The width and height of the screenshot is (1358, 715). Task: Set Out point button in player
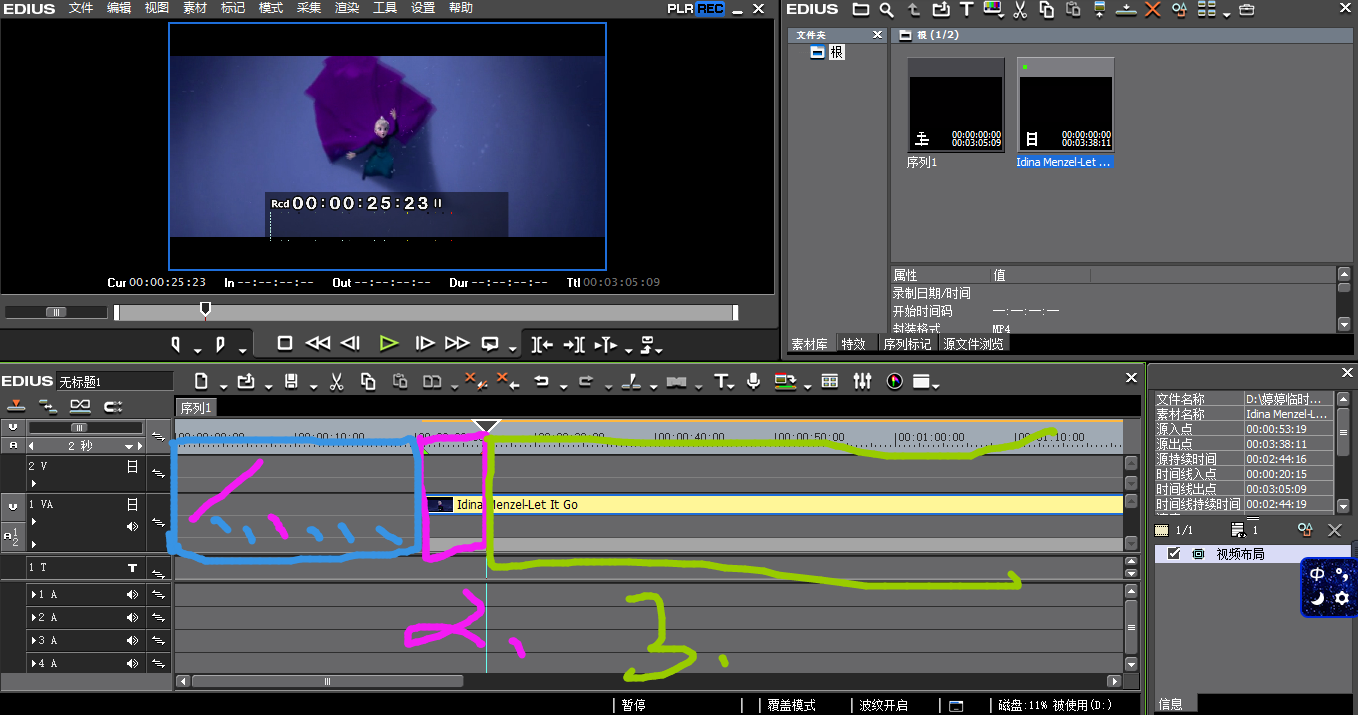pyautogui.click(x=220, y=344)
